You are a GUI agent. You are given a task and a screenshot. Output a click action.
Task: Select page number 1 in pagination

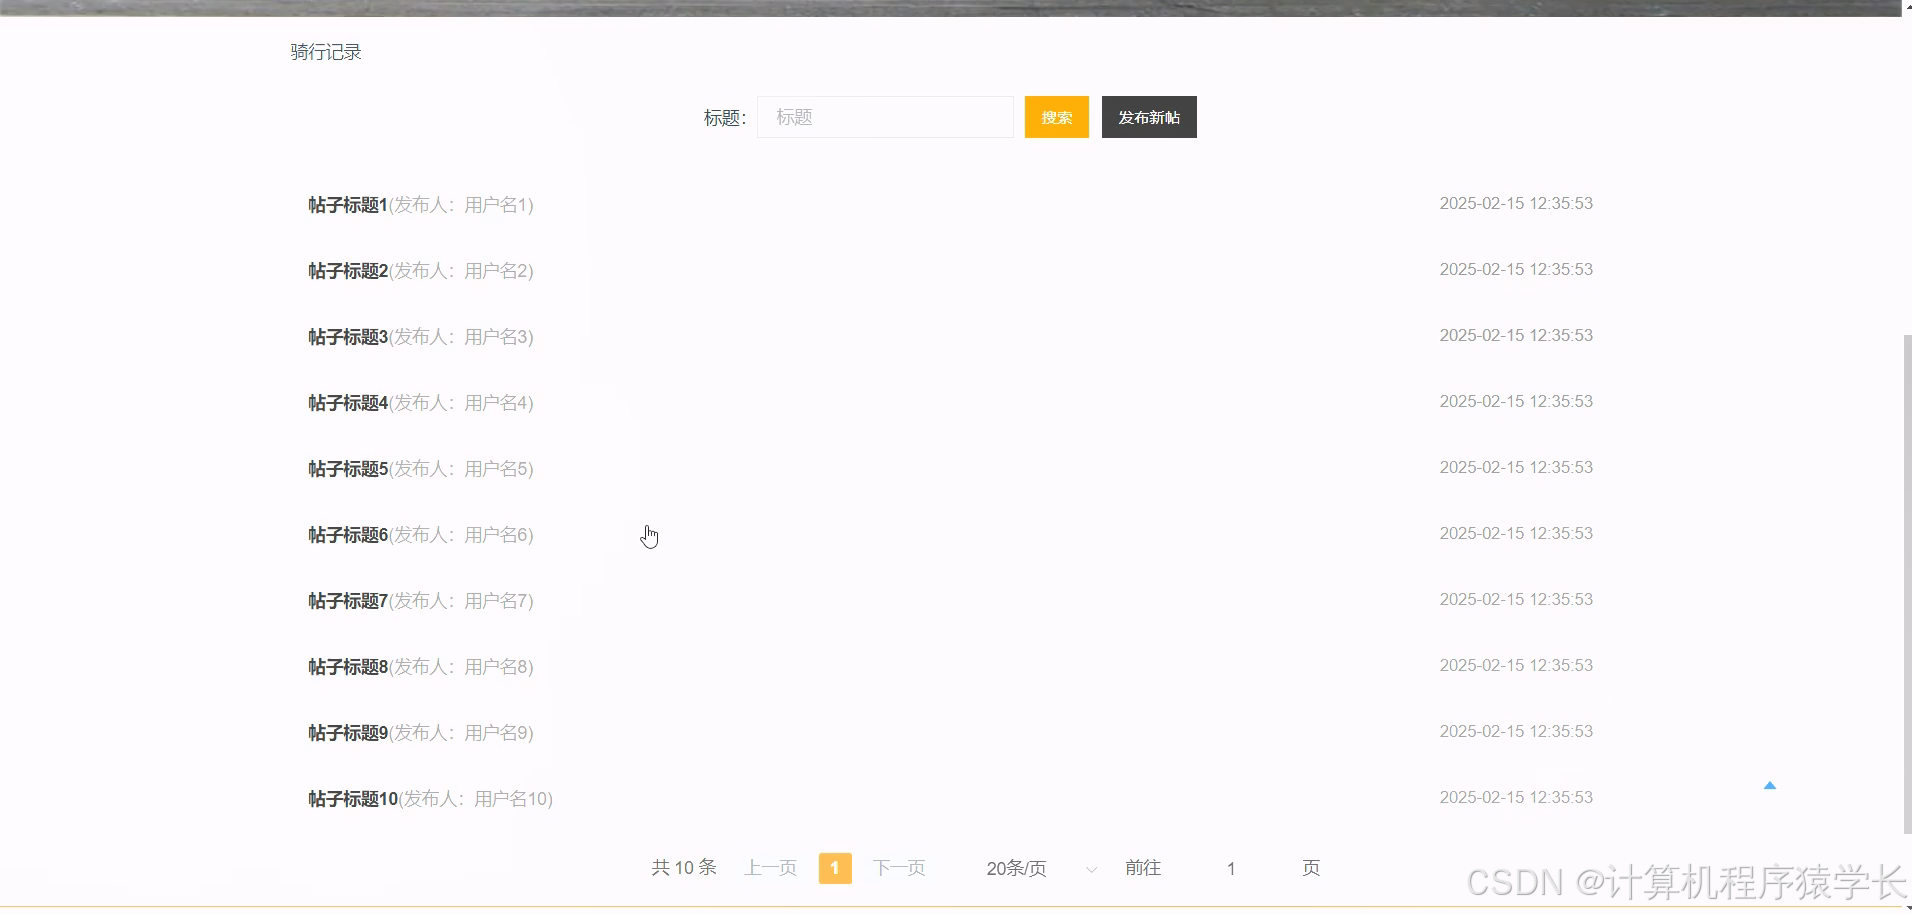(x=835, y=868)
